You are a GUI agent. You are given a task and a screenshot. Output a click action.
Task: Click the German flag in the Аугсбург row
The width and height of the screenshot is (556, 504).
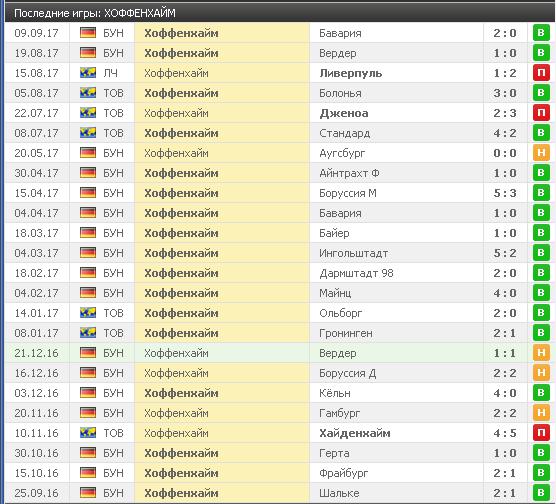[88, 153]
